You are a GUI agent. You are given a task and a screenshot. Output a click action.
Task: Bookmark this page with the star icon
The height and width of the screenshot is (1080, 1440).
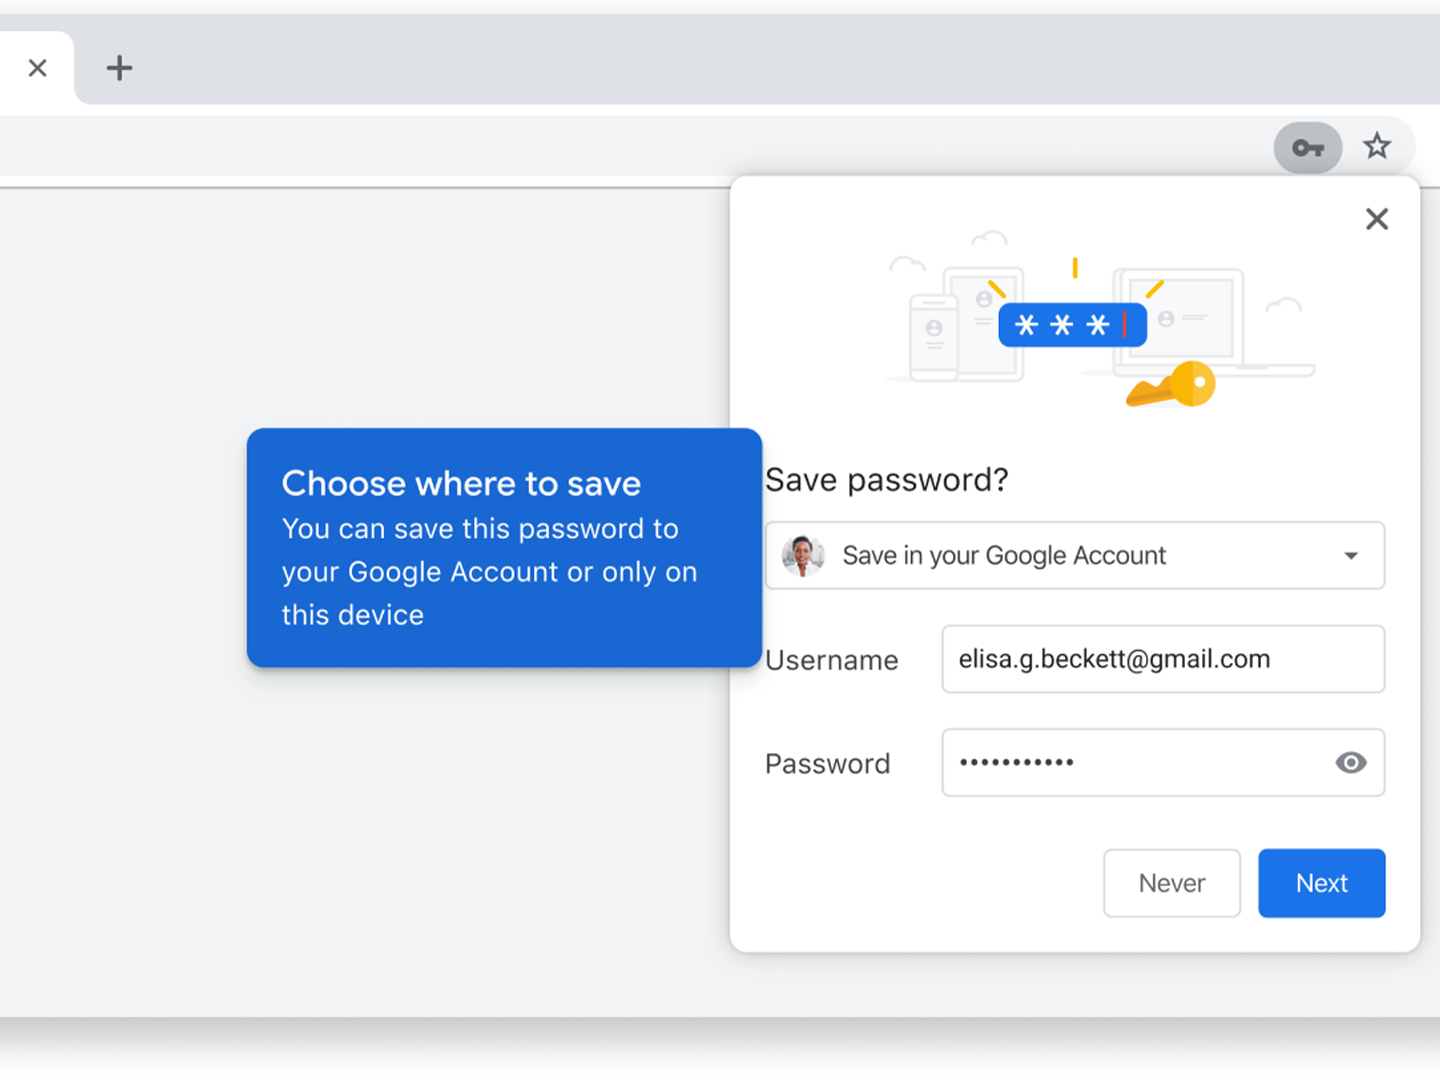1377,147
